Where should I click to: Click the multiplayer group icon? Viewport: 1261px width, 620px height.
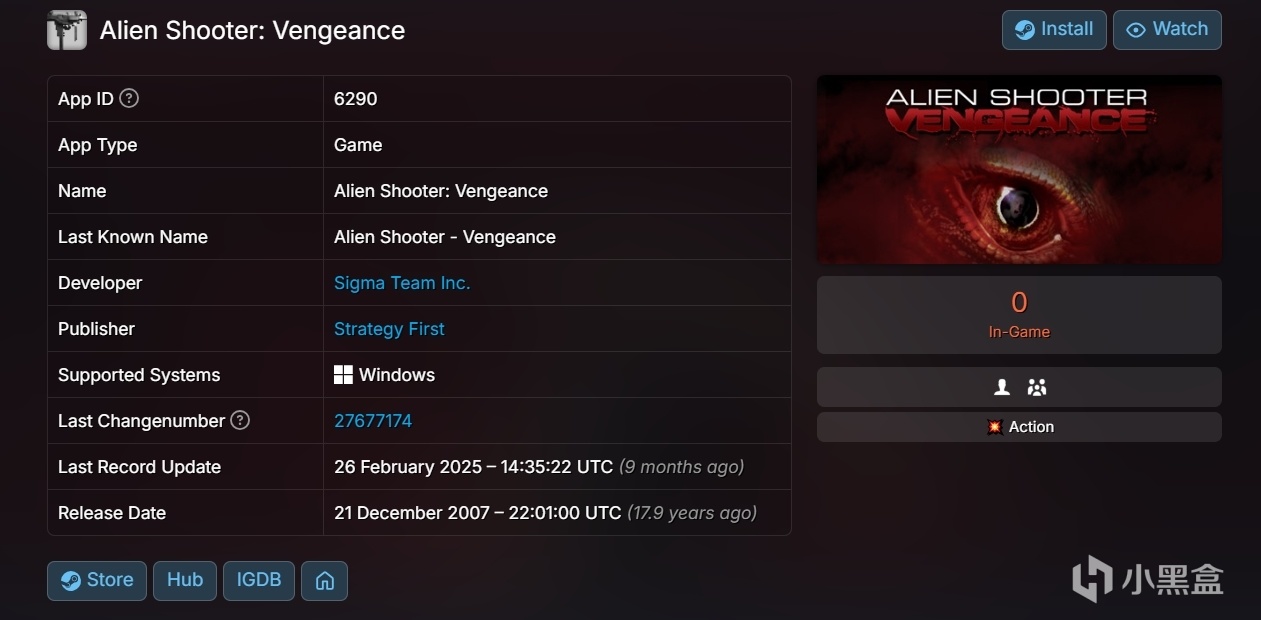(x=1037, y=387)
